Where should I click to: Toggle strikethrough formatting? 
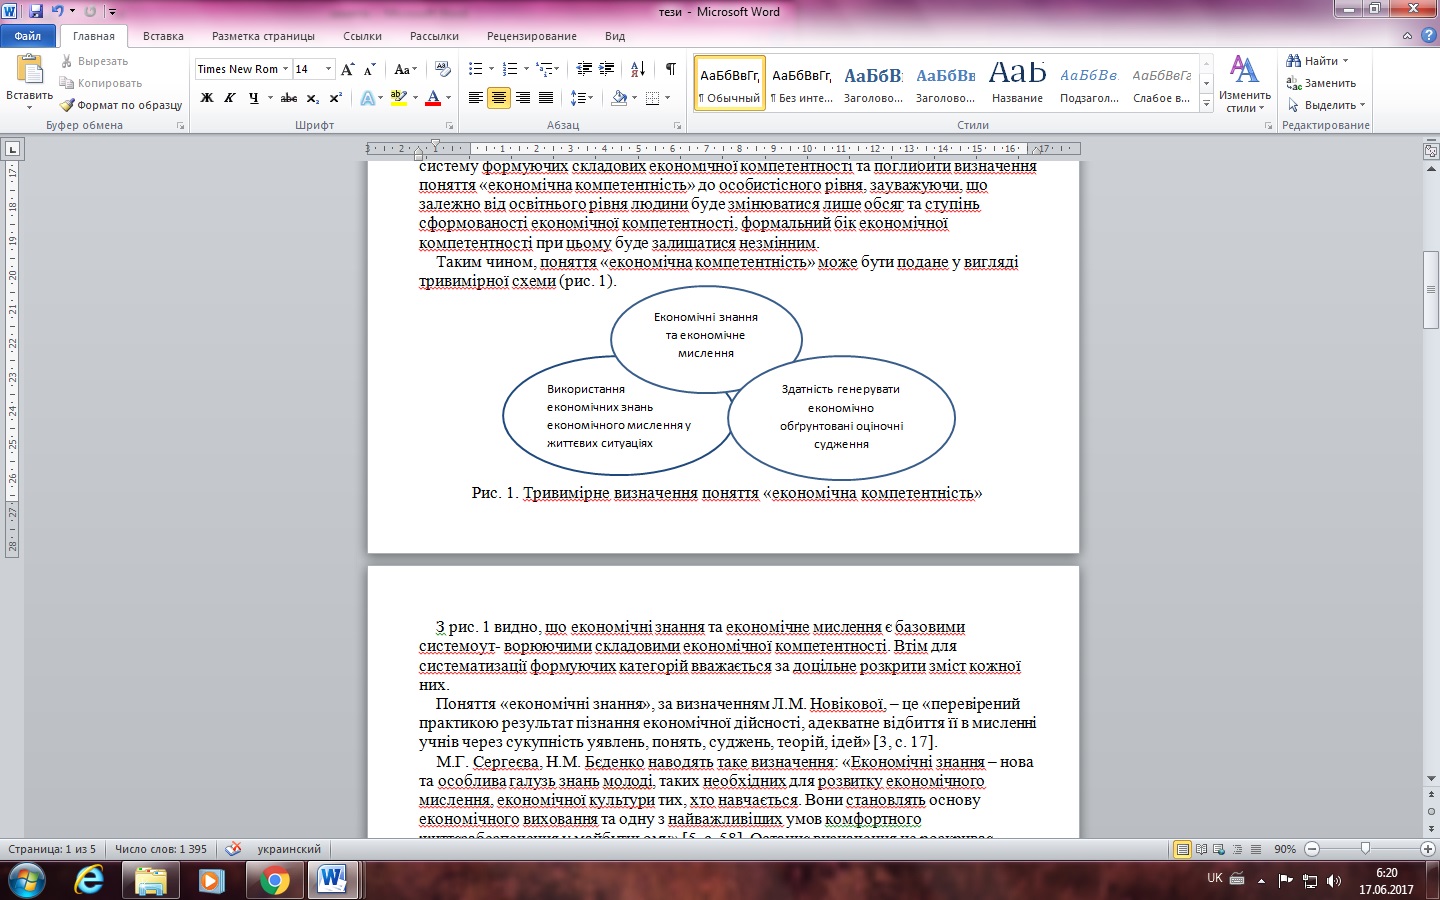(289, 98)
